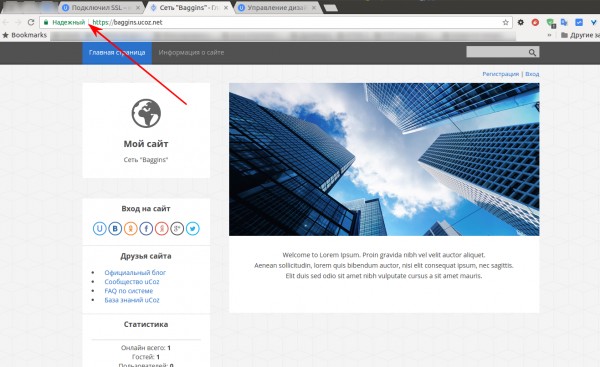
Task: Click the 'Вход на сайт' heading
Action: (146, 209)
